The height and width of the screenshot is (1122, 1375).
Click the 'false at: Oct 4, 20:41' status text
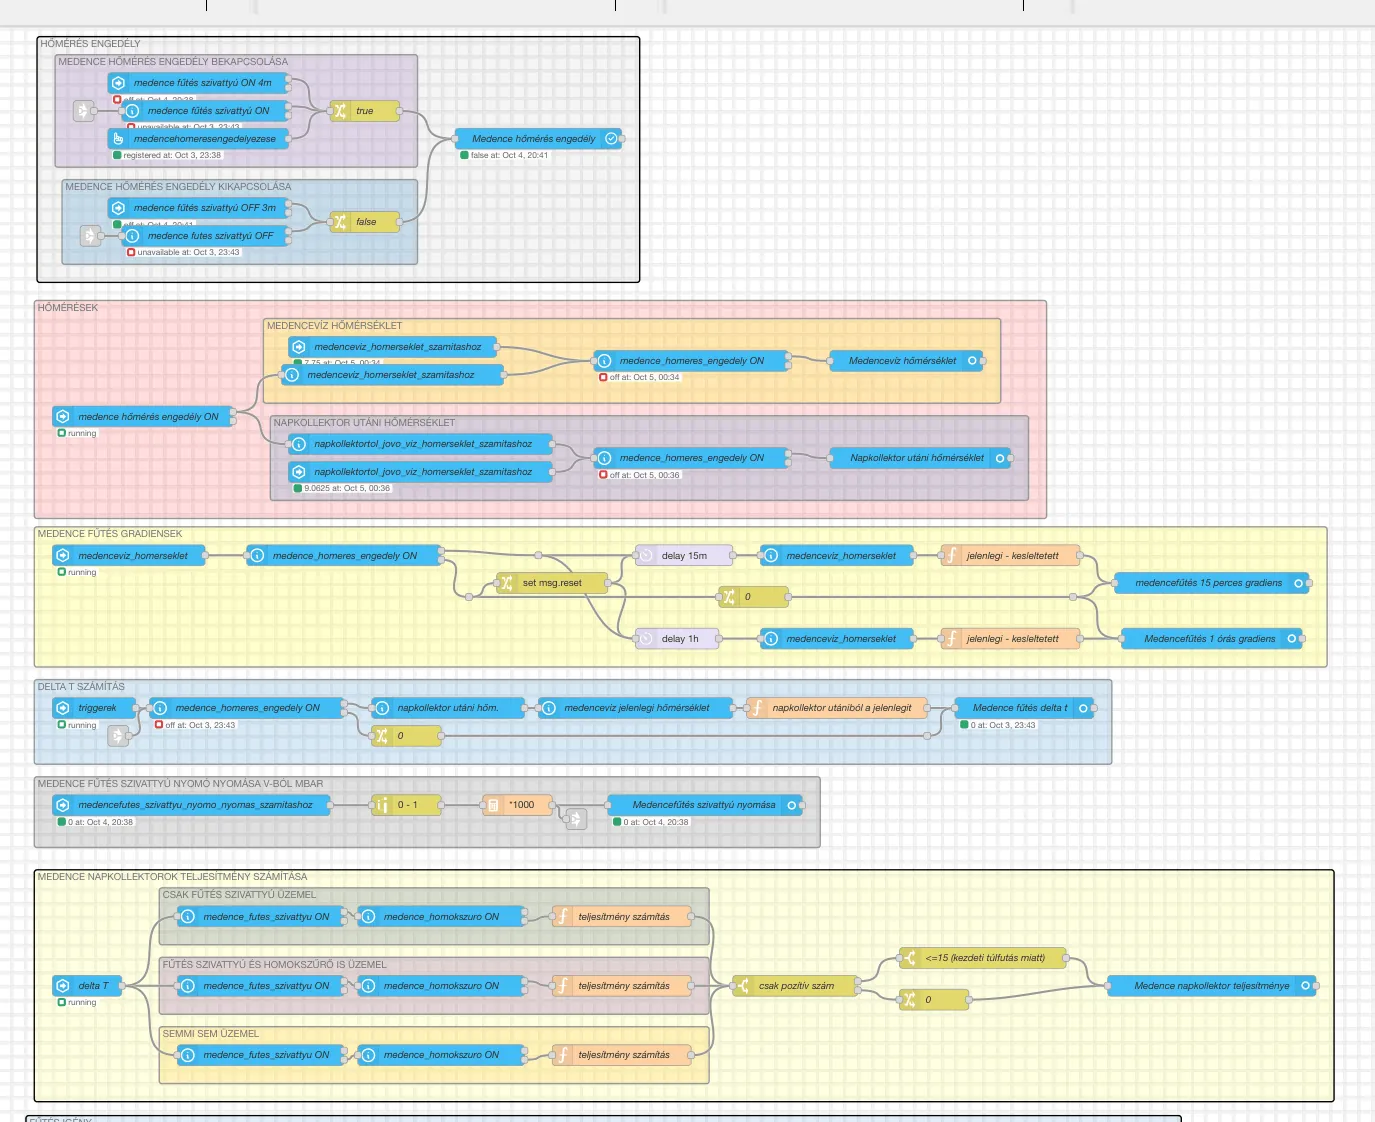click(x=509, y=156)
